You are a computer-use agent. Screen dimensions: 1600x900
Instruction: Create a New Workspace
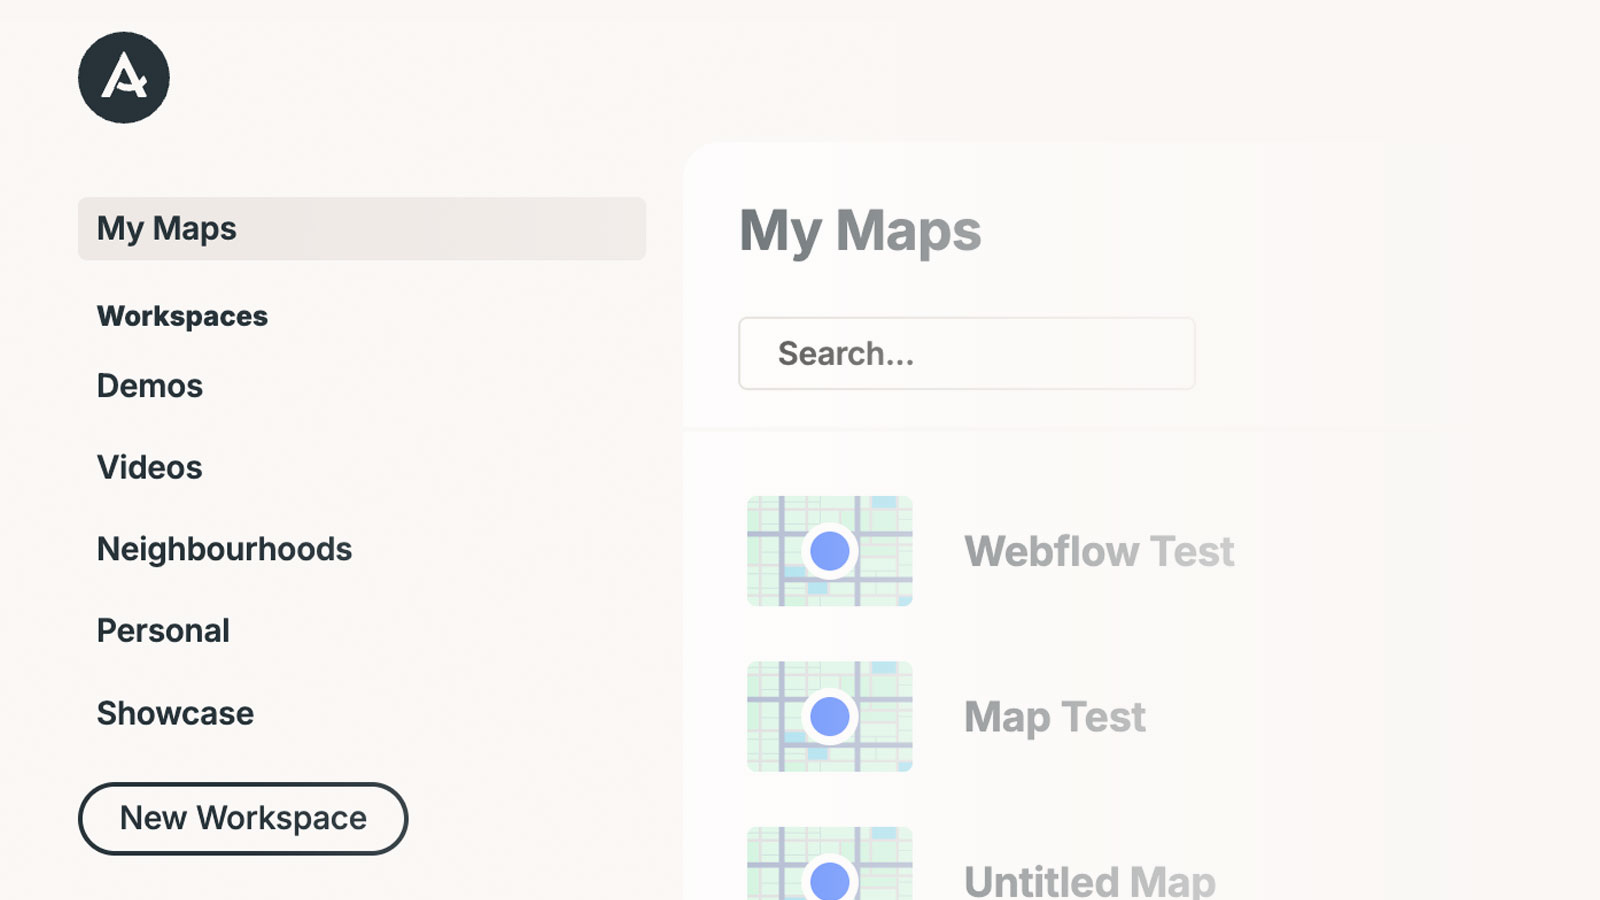242,818
